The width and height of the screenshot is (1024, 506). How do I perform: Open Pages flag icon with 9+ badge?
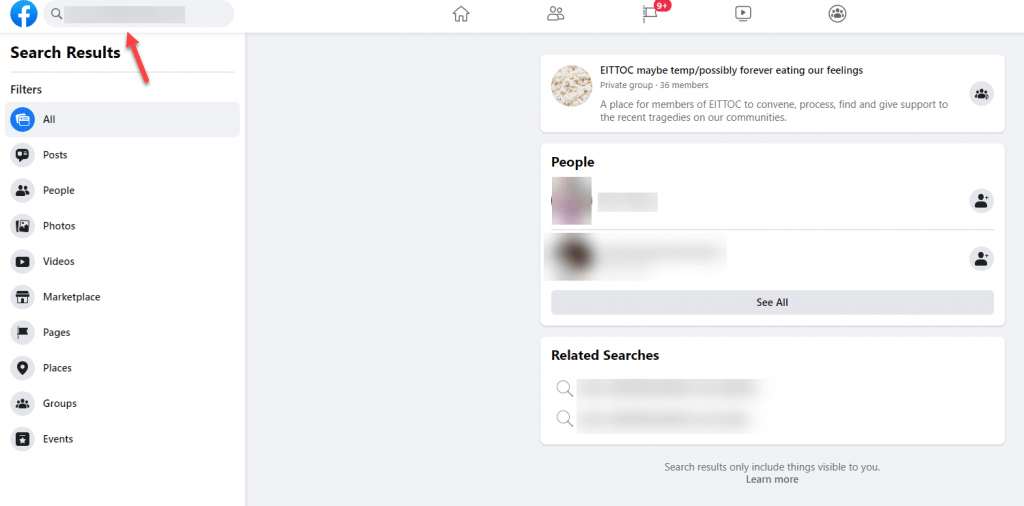tap(650, 14)
